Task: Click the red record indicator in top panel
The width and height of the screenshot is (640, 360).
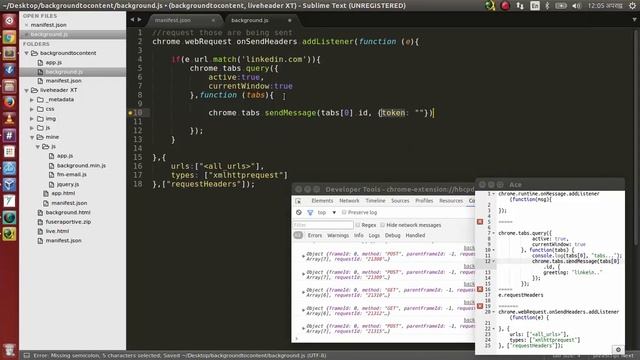Action: point(505,6)
